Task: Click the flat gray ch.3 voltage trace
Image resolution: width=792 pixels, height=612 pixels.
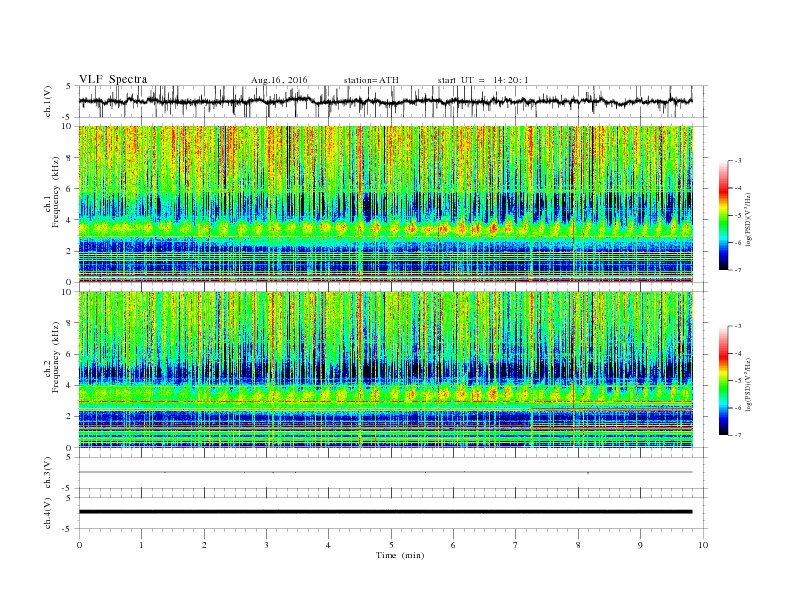Action: click(x=385, y=472)
